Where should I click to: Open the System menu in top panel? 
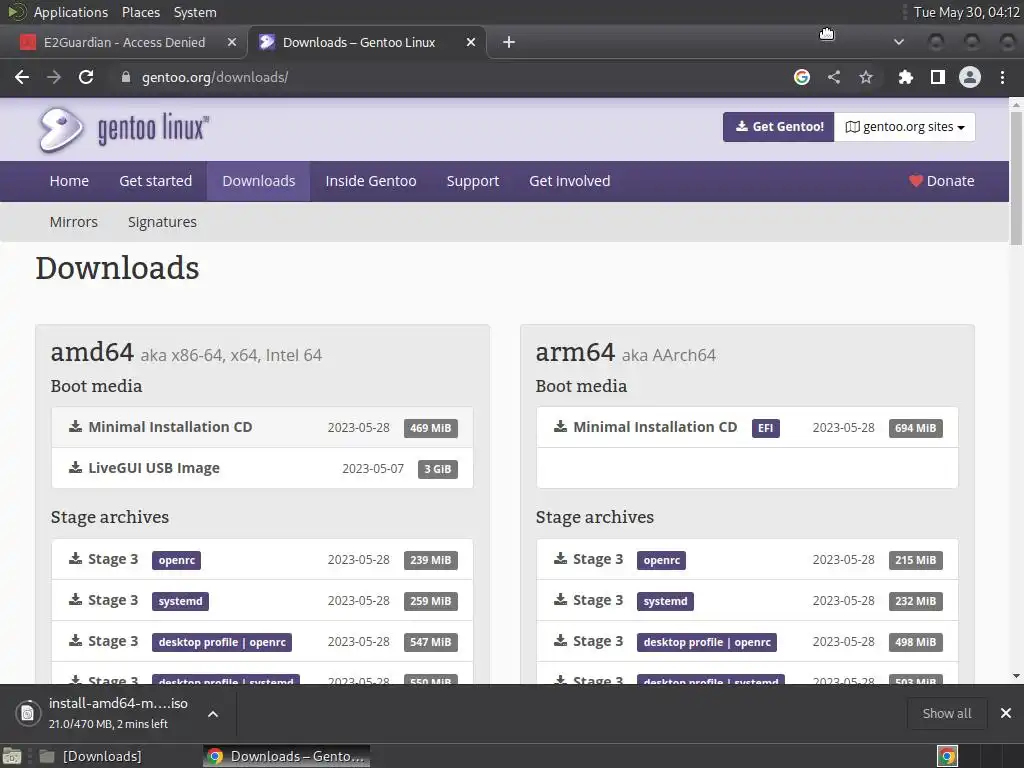pos(195,12)
